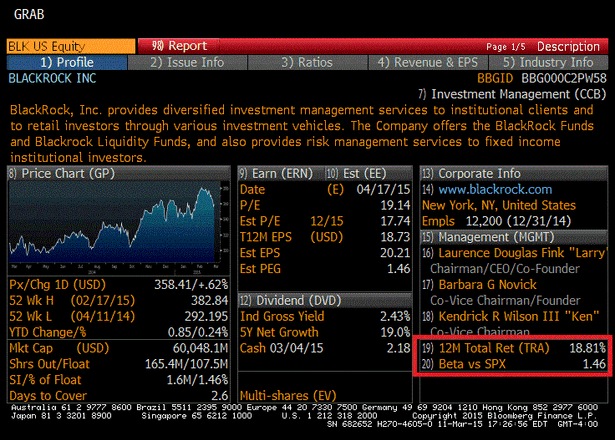Click the Chairman/CEO/Co-Founder title text
Screen dimensions: 615x440
[505, 269]
